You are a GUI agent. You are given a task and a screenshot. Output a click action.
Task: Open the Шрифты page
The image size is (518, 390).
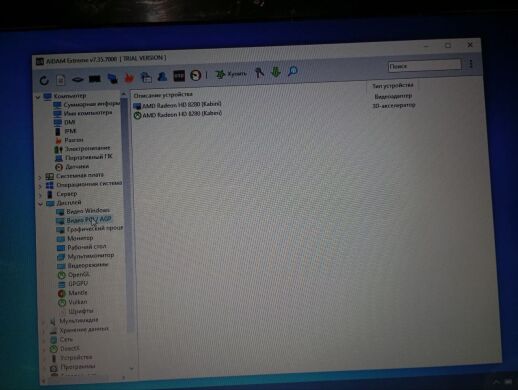pyautogui.click(x=81, y=311)
